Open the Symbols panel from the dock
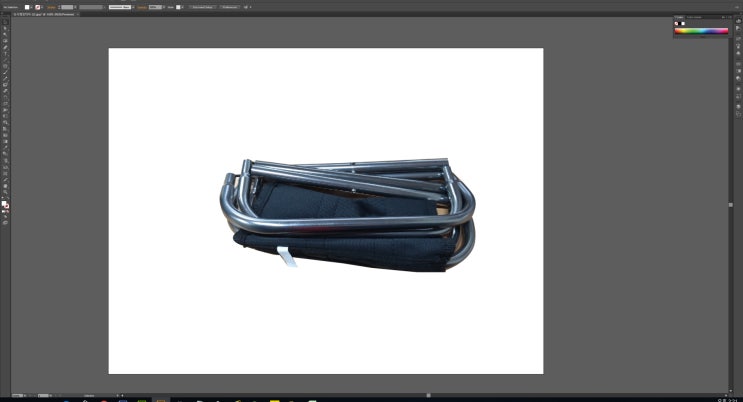 pos(738,53)
